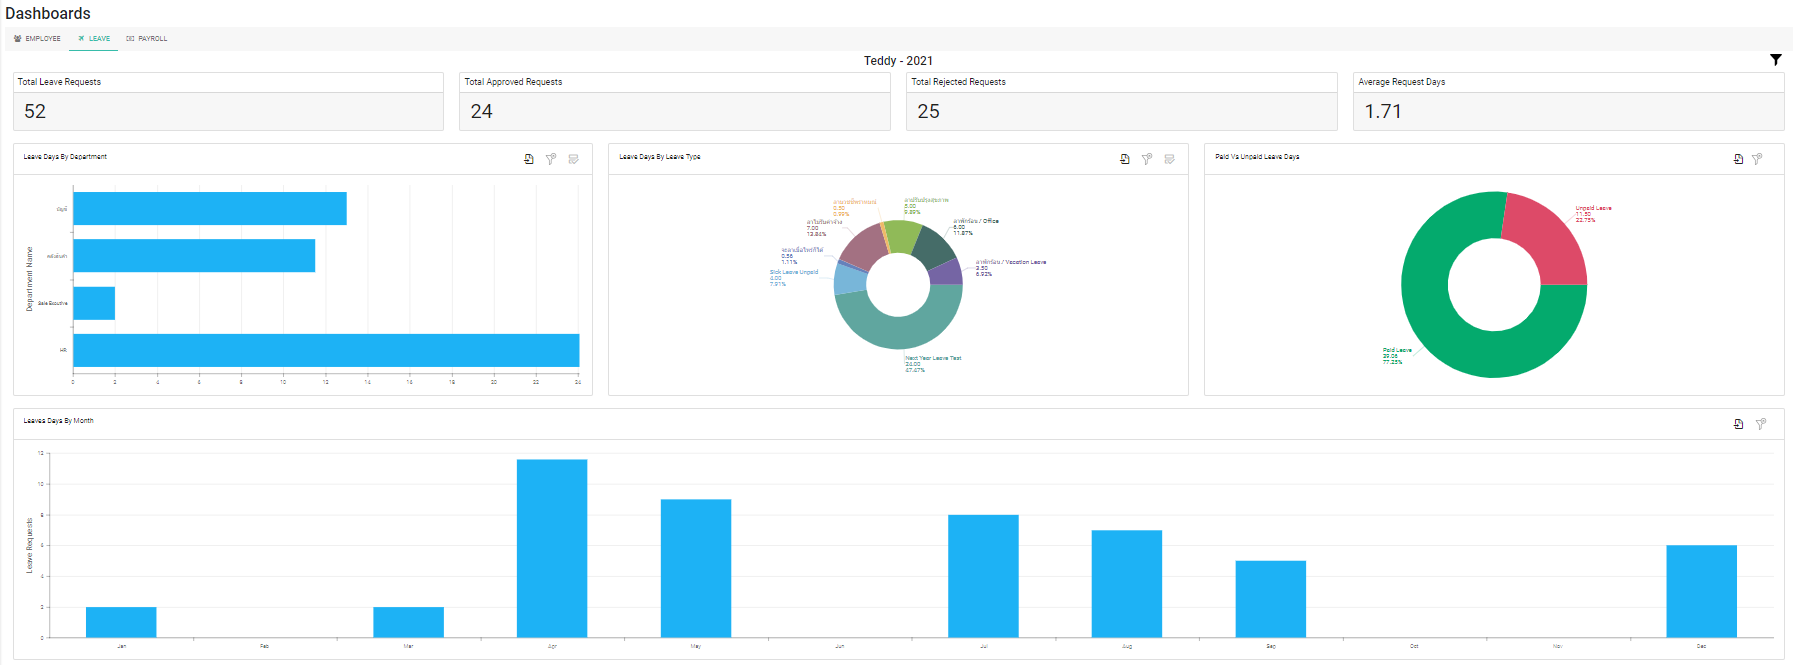Click the Total Rejected Requests value 25
Screen dimensions: 1797x665
point(929,111)
